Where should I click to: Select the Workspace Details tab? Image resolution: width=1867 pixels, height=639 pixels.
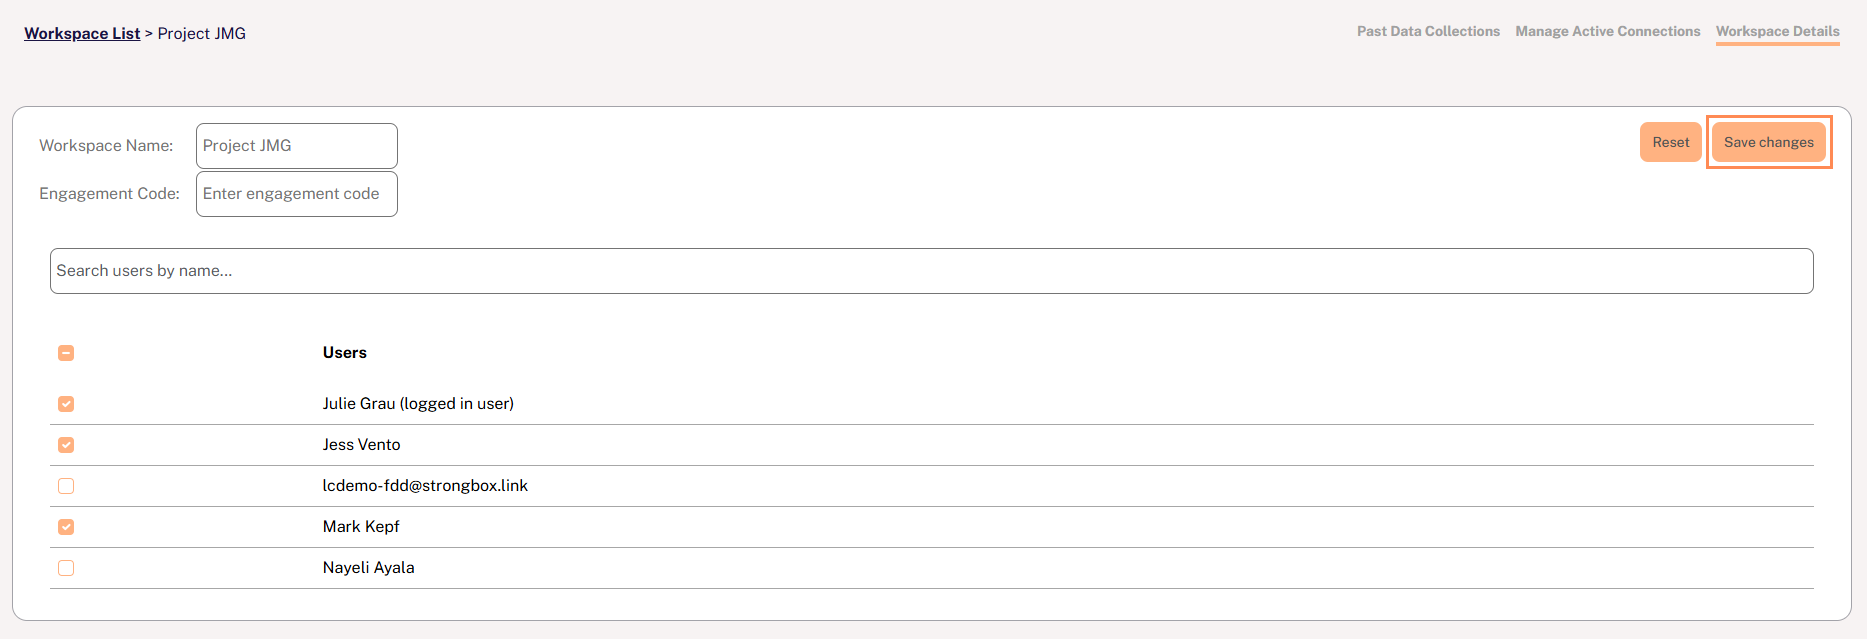[x=1777, y=32]
